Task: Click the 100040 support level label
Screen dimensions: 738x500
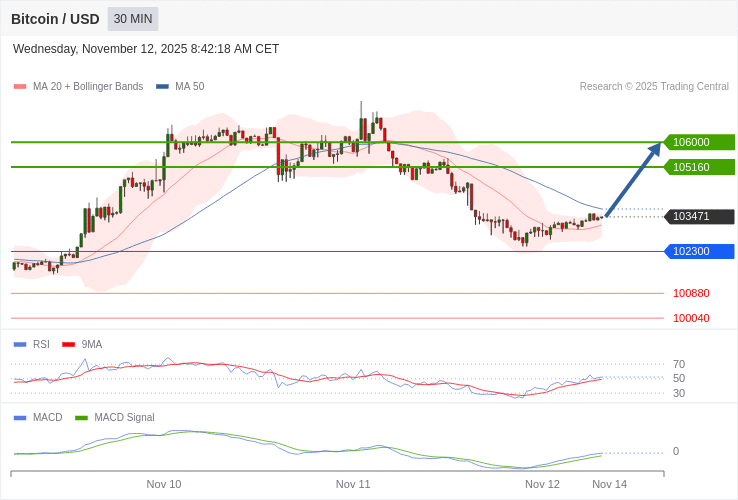Action: 691,318
